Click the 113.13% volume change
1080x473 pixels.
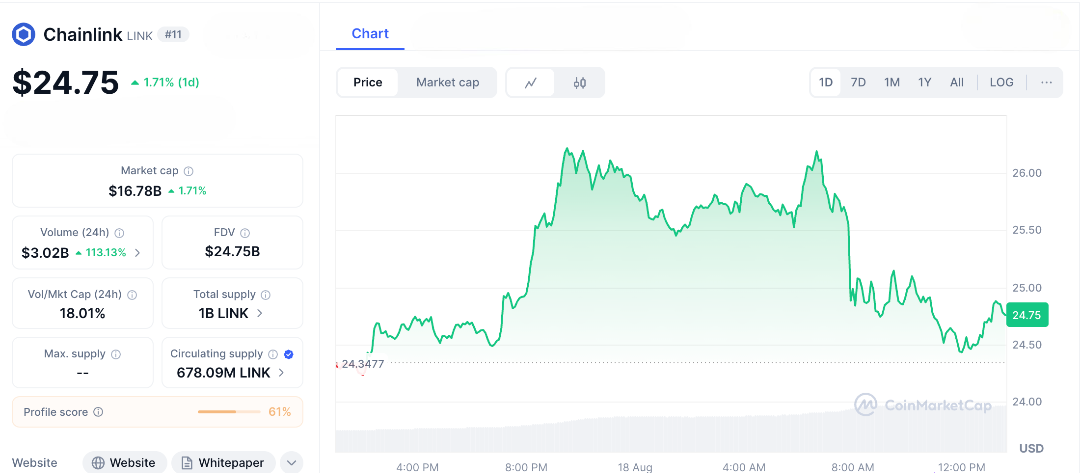click(x=101, y=253)
